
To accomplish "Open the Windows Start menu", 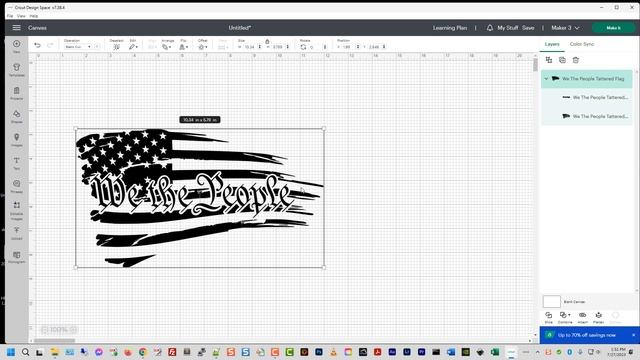I will pos(11,352).
